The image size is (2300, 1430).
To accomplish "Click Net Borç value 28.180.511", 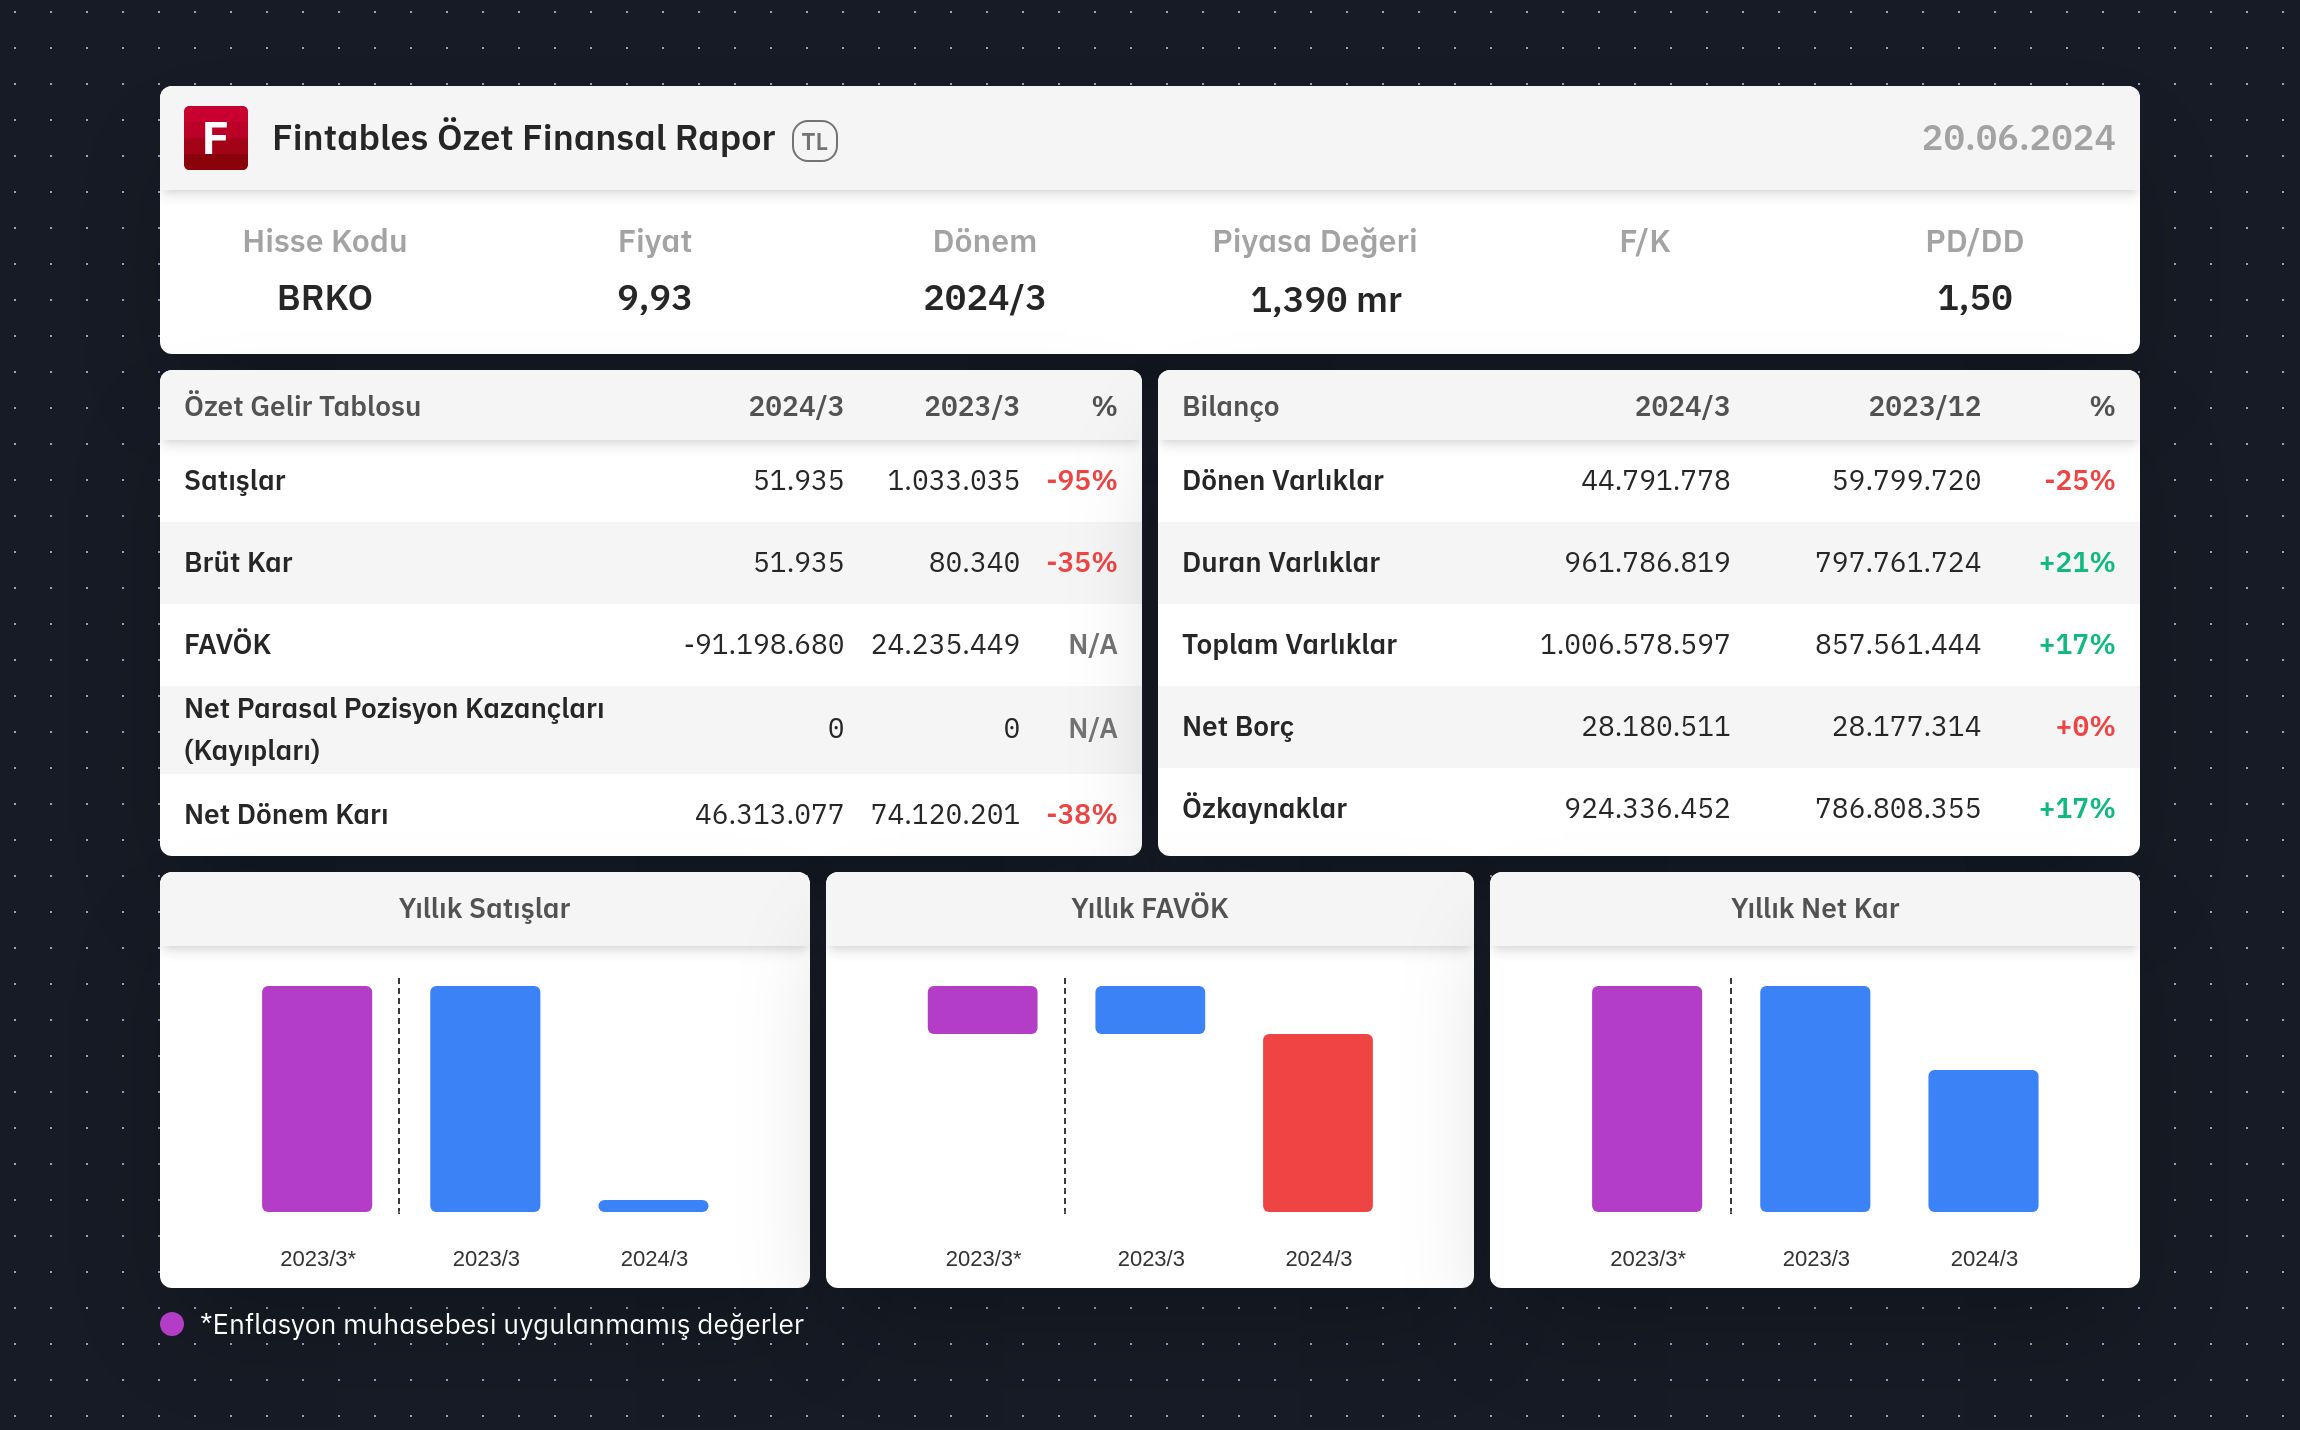I will [1655, 726].
